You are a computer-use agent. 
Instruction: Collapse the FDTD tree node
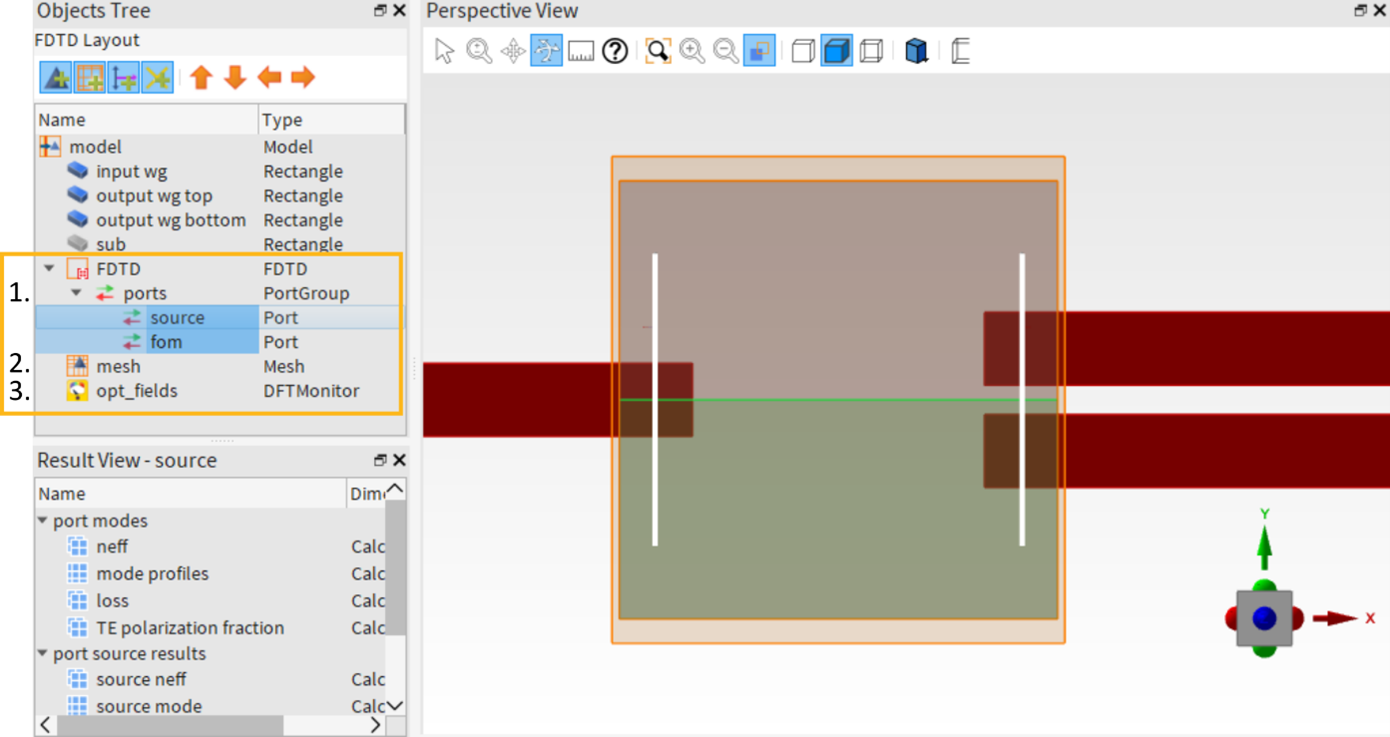(49, 269)
